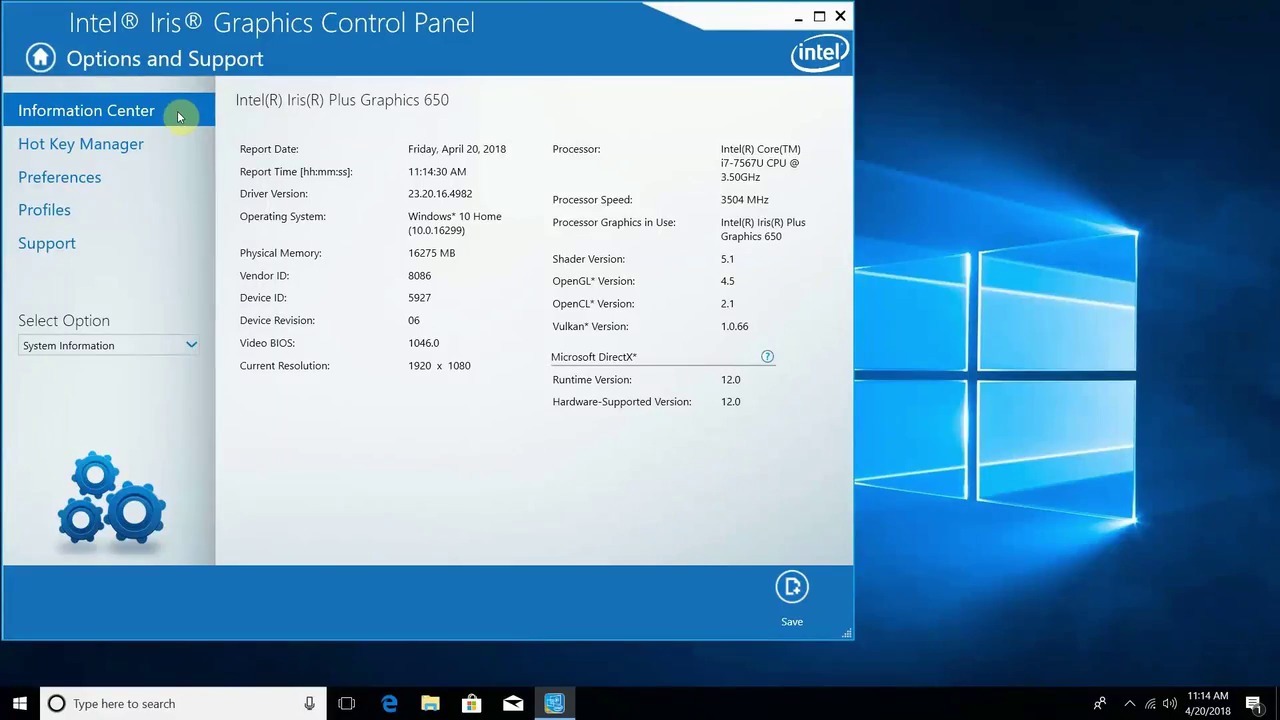Close the Intel Graphics Control Panel
1280x720 pixels.
click(x=840, y=16)
